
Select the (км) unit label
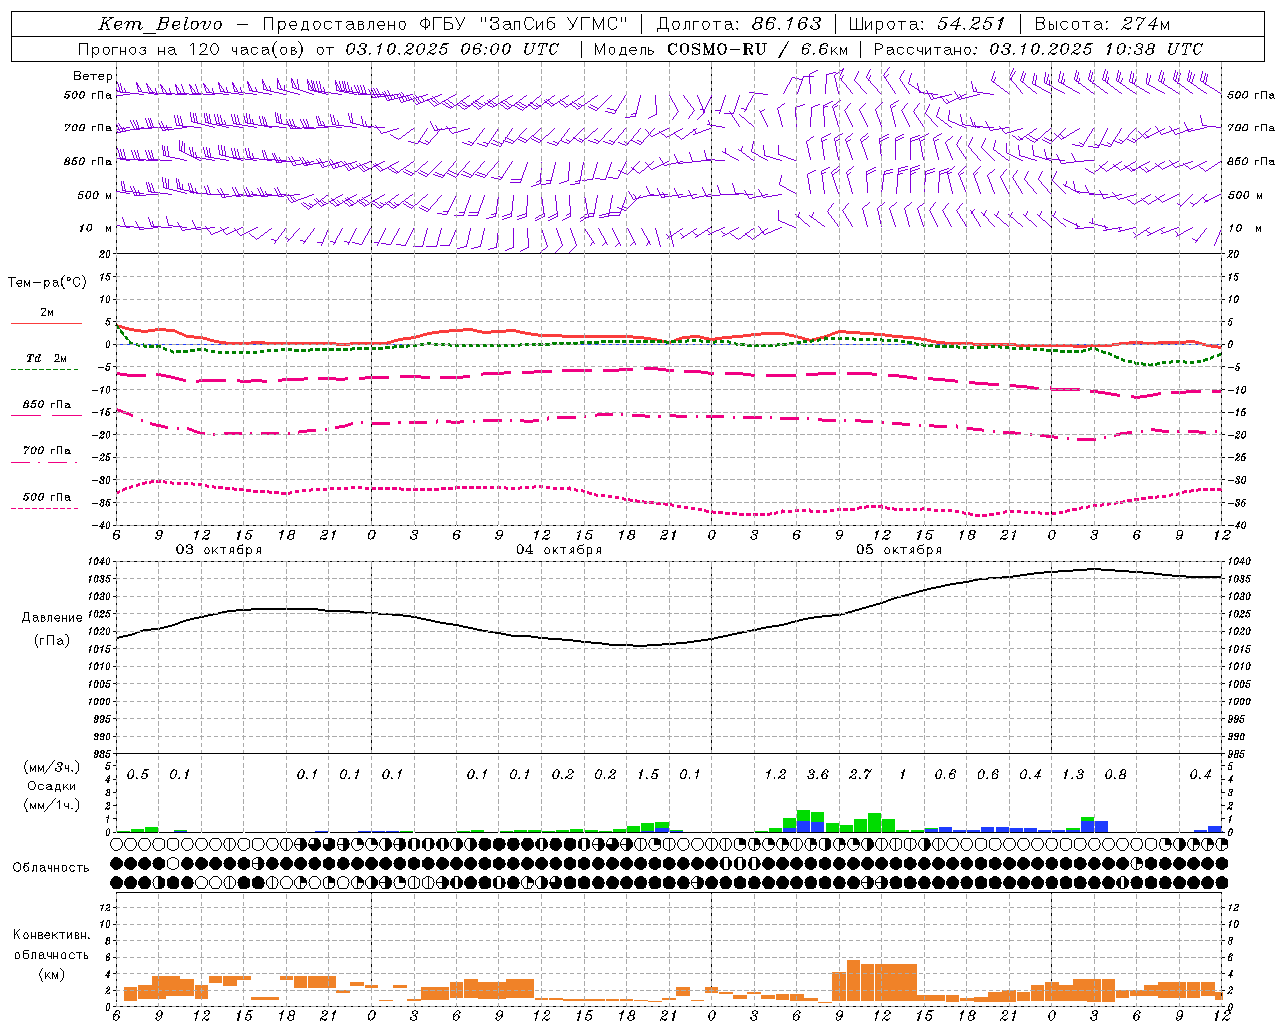pos(51,974)
